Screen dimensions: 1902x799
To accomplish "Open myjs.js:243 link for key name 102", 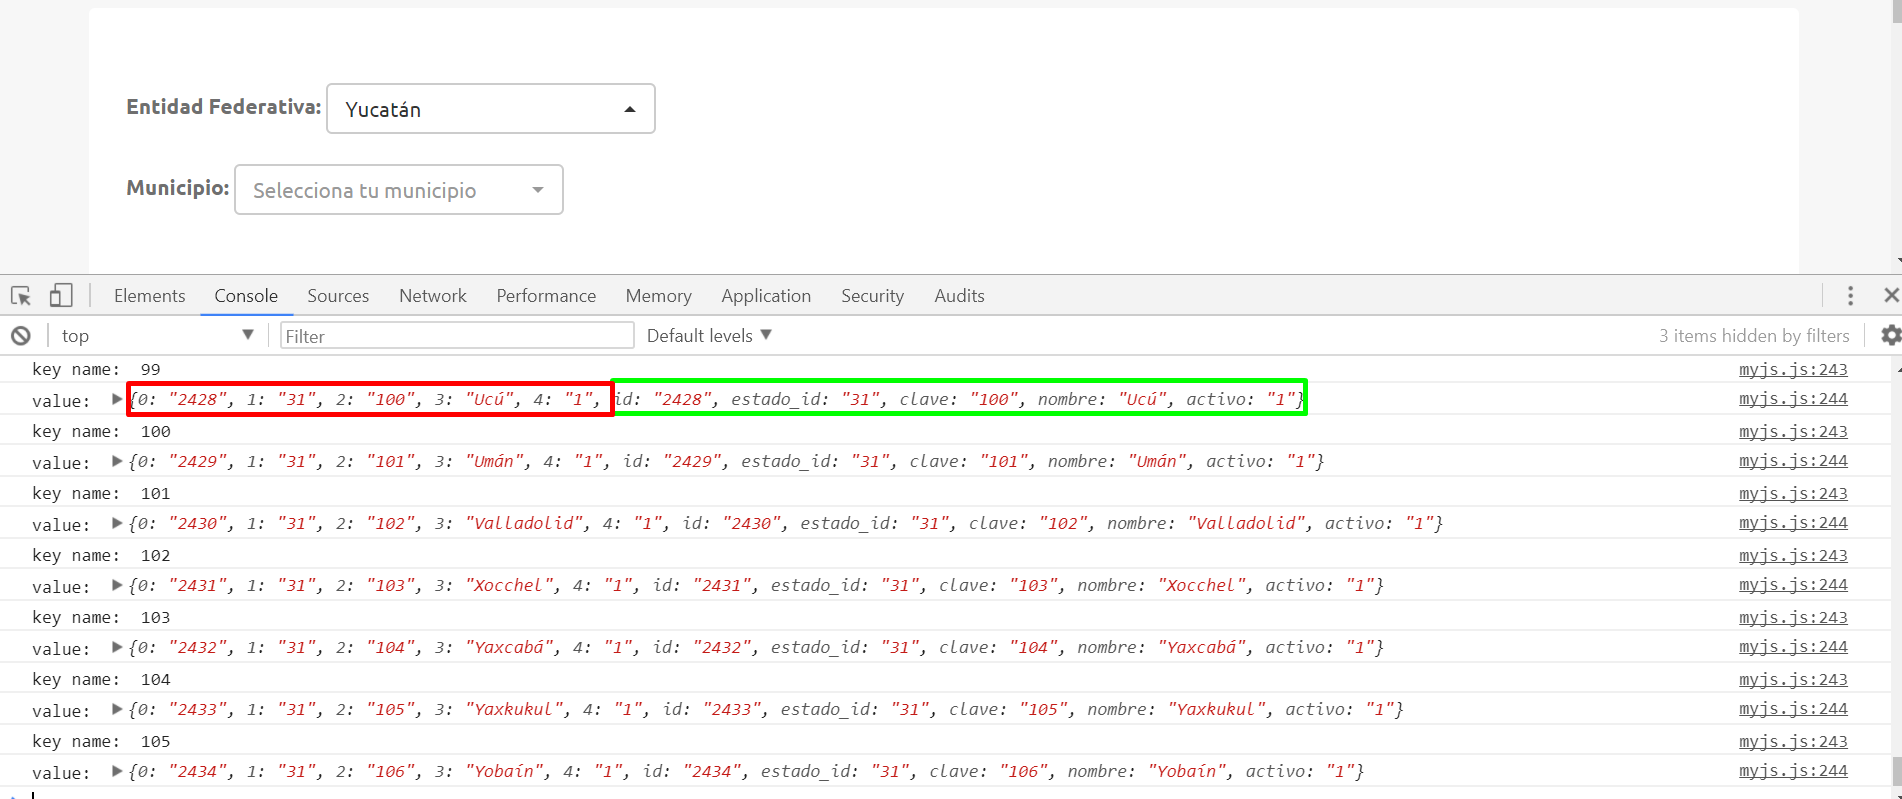I will (1793, 556).
